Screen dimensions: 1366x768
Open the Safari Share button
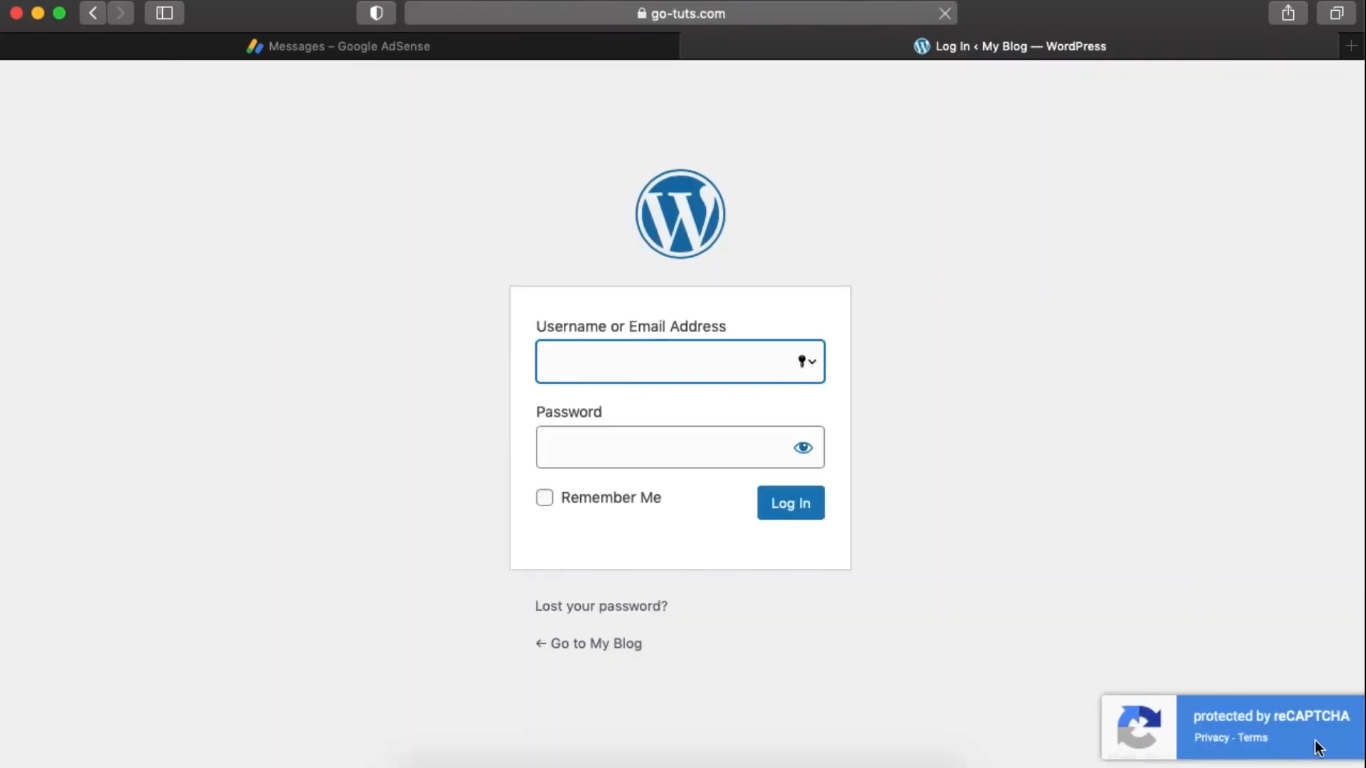click(x=1288, y=13)
